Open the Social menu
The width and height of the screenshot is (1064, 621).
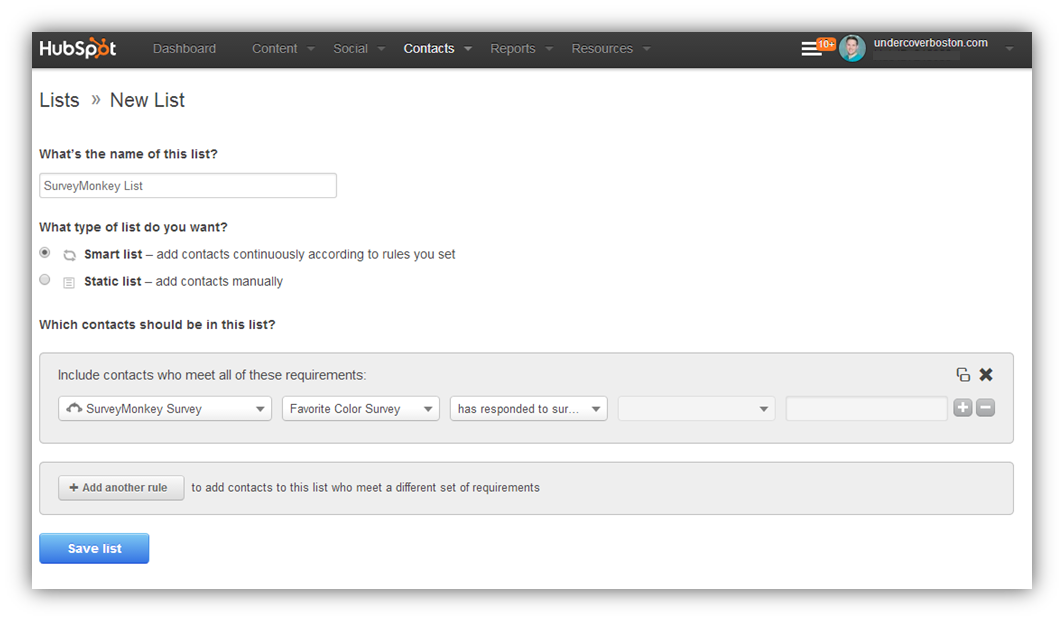(x=359, y=49)
